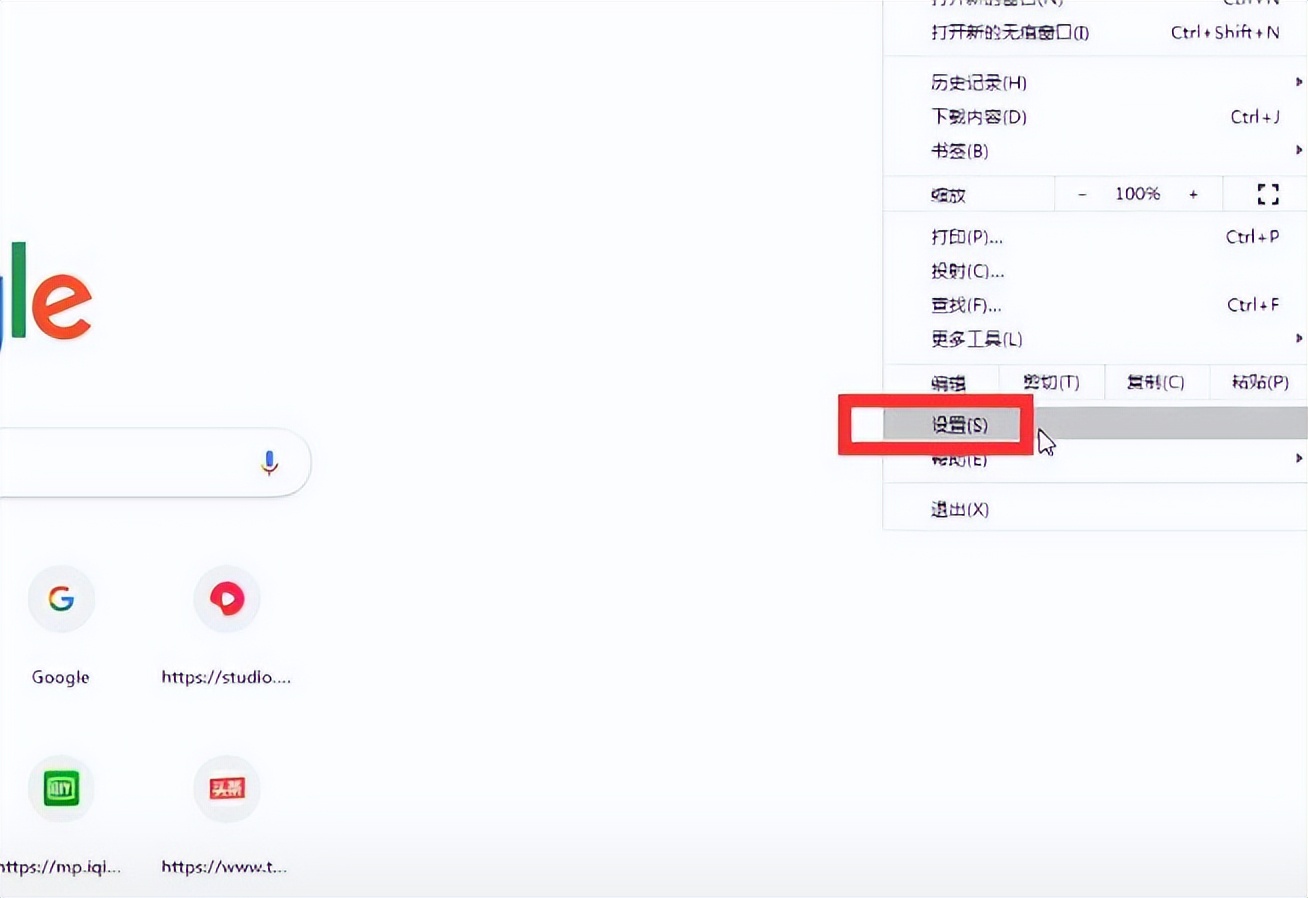Viewport: 1308px width, 898px height.
Task: Open 查找 to find on page
Action: pyautogui.click(x=966, y=304)
